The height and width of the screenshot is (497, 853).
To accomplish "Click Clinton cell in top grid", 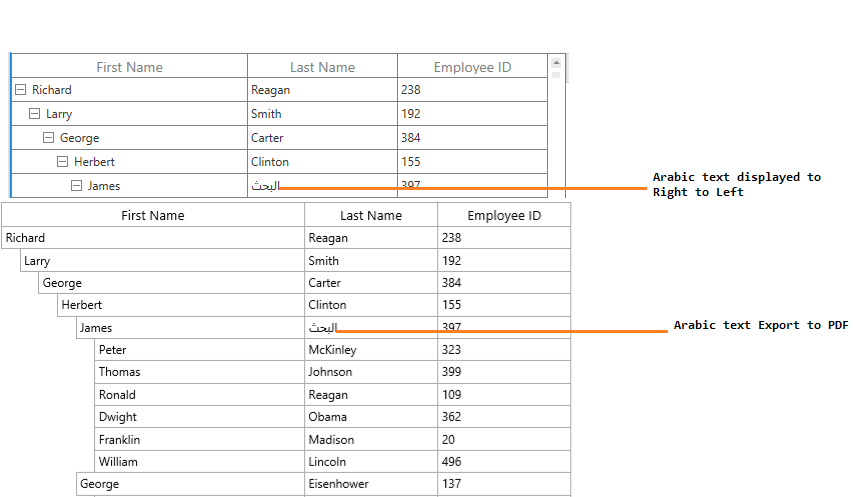I will coord(322,161).
